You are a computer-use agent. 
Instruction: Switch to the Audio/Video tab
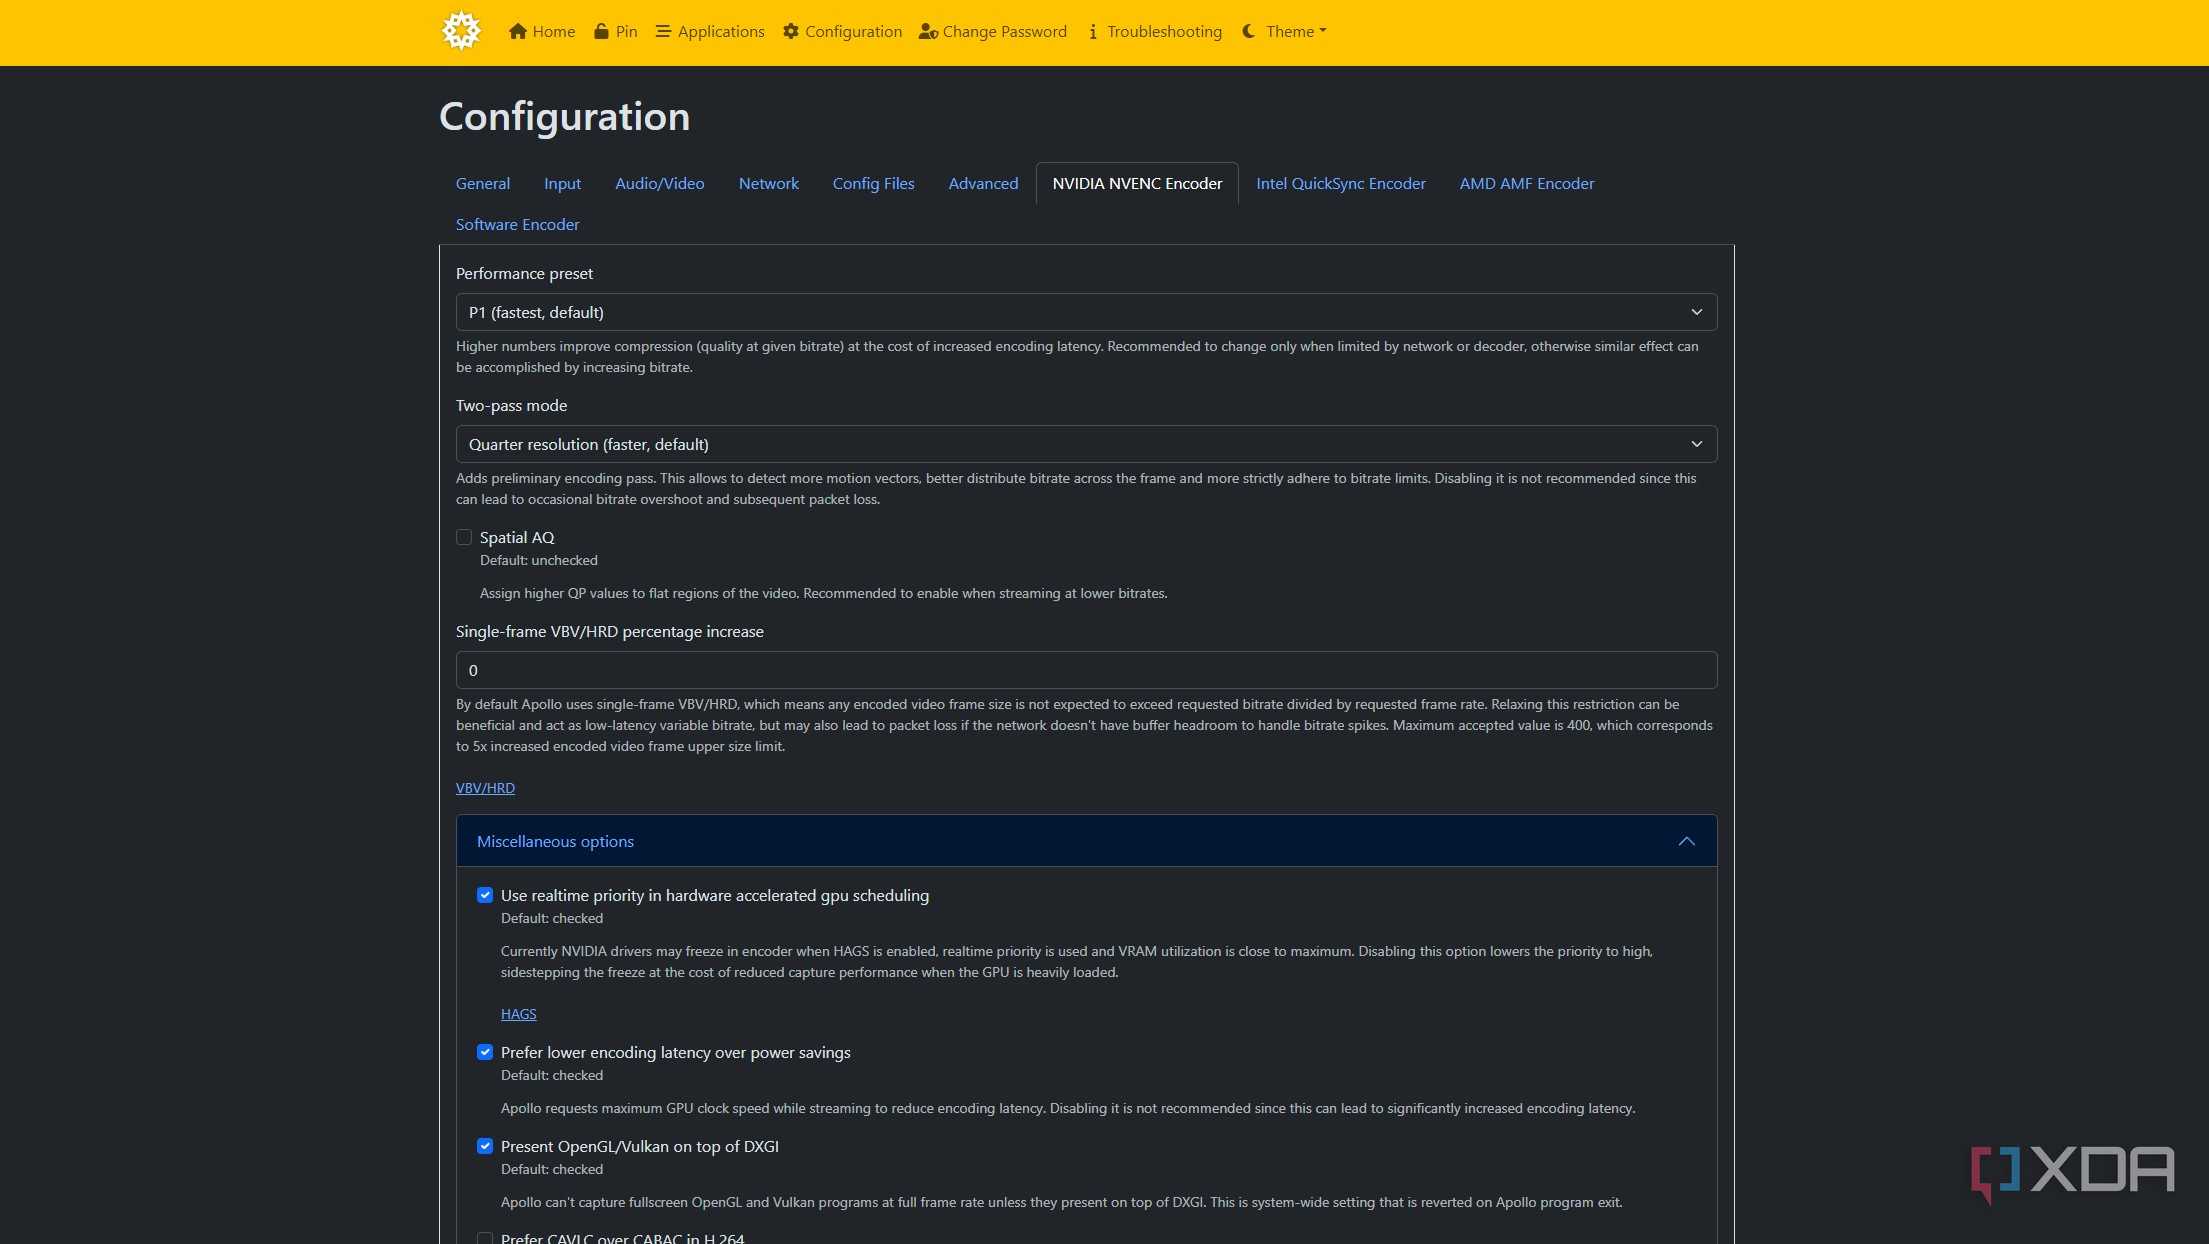[659, 183]
